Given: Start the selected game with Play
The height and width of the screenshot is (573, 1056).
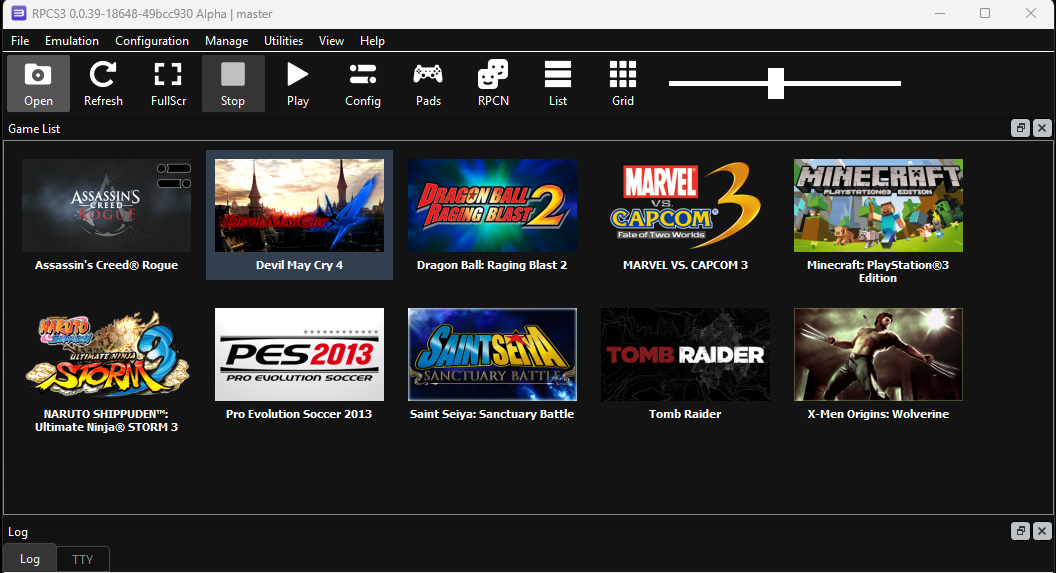Looking at the screenshot, I should pyautogui.click(x=298, y=83).
